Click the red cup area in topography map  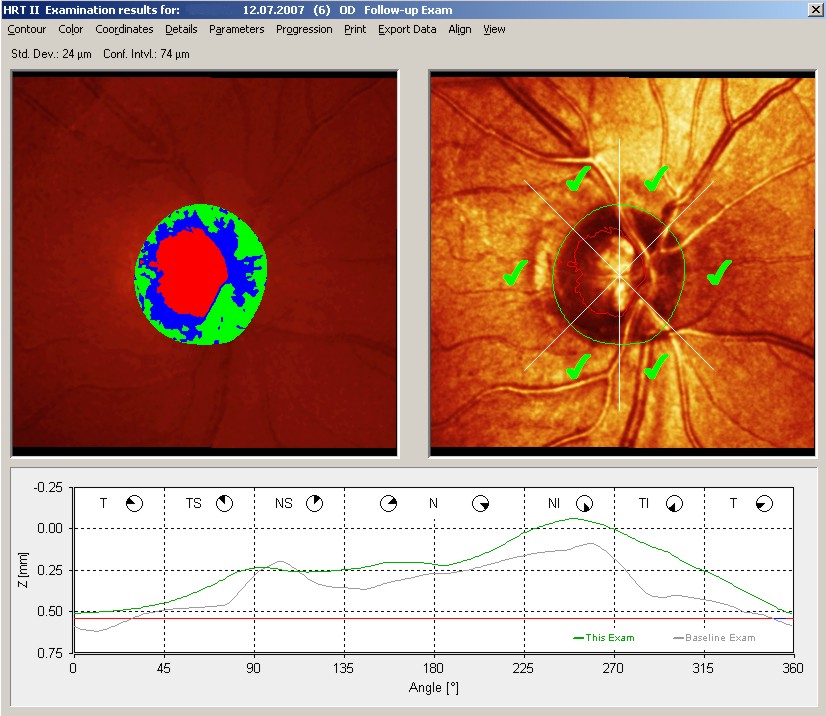(192, 270)
